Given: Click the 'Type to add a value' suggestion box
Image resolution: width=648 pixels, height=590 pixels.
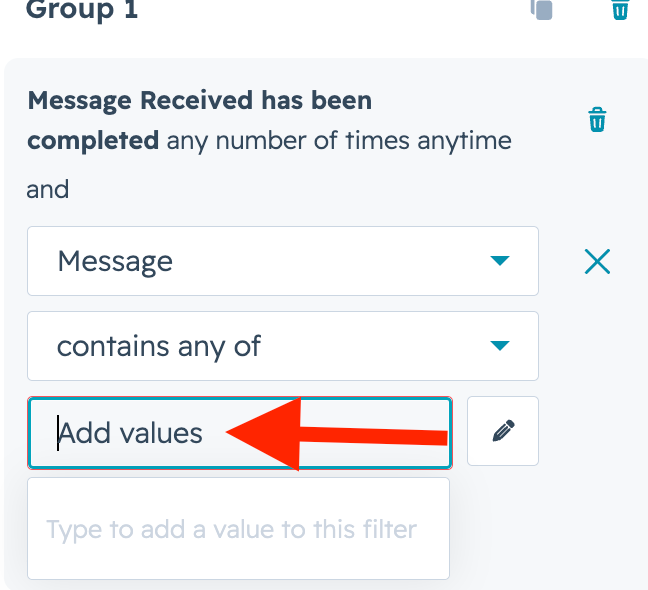Looking at the screenshot, I should click(x=238, y=529).
